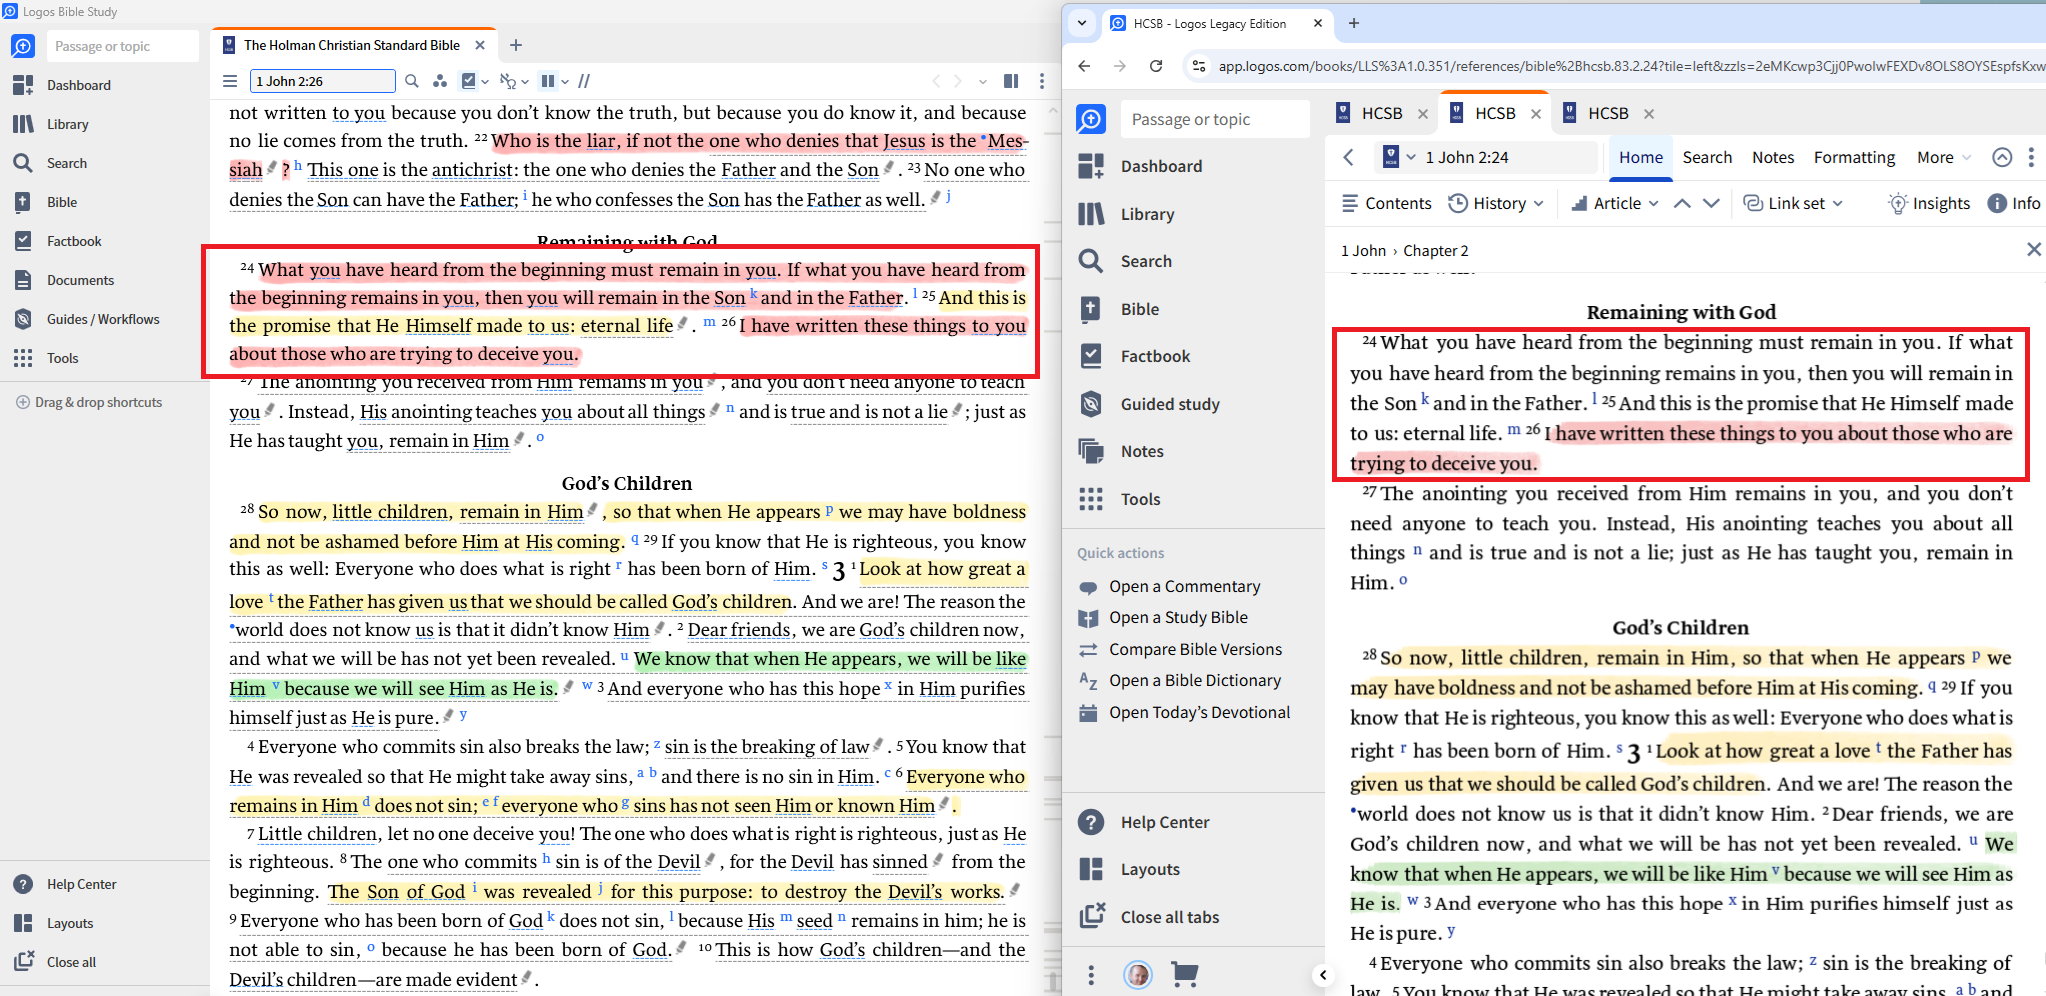Open Help Center in the desktop Logos sidebar

[64, 884]
